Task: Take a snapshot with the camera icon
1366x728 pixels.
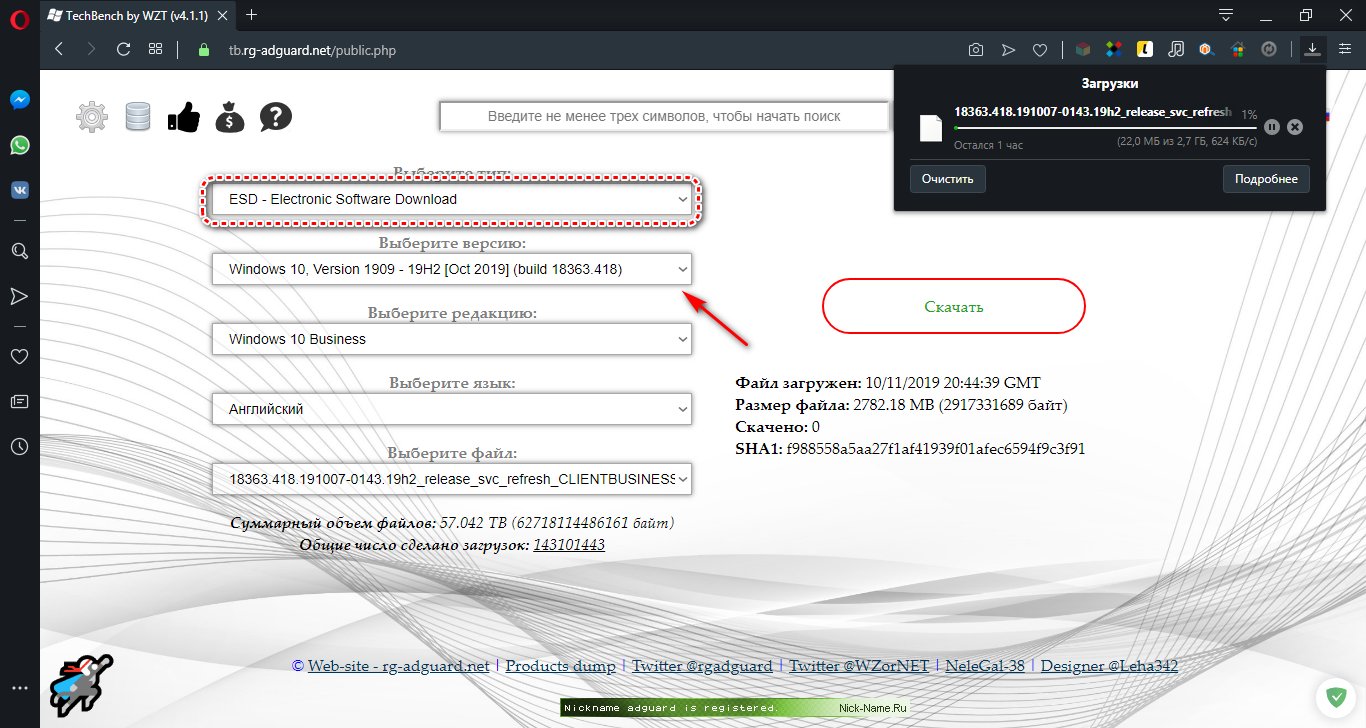Action: [x=976, y=49]
